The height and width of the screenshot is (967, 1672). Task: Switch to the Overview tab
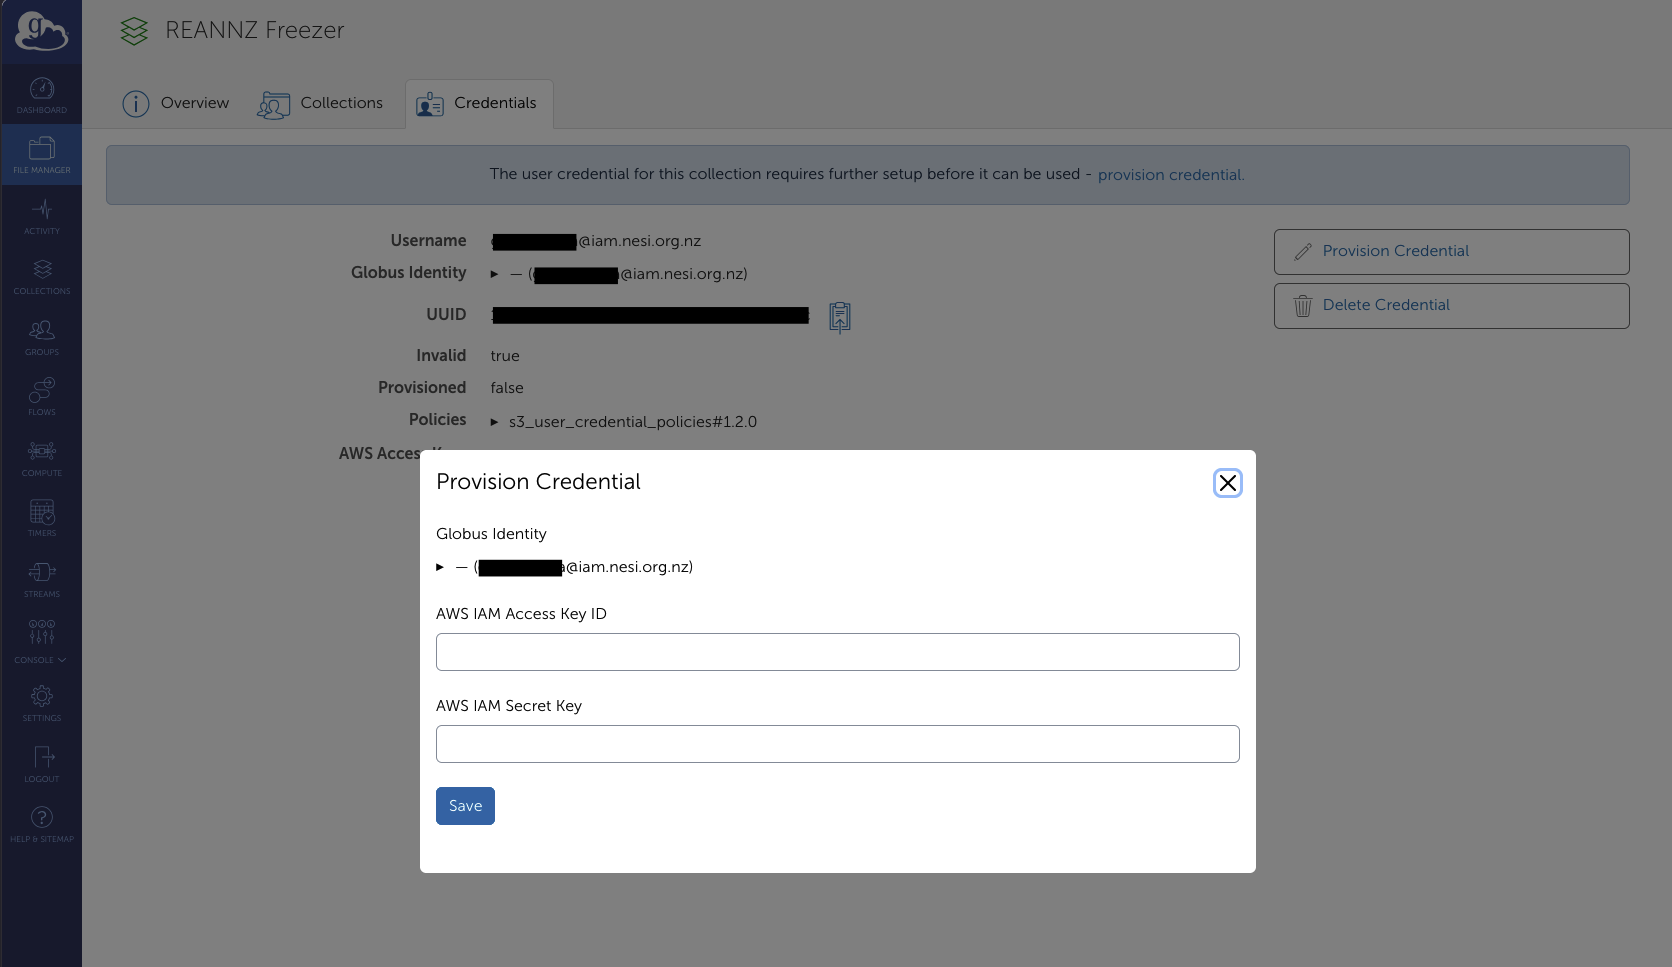176,103
